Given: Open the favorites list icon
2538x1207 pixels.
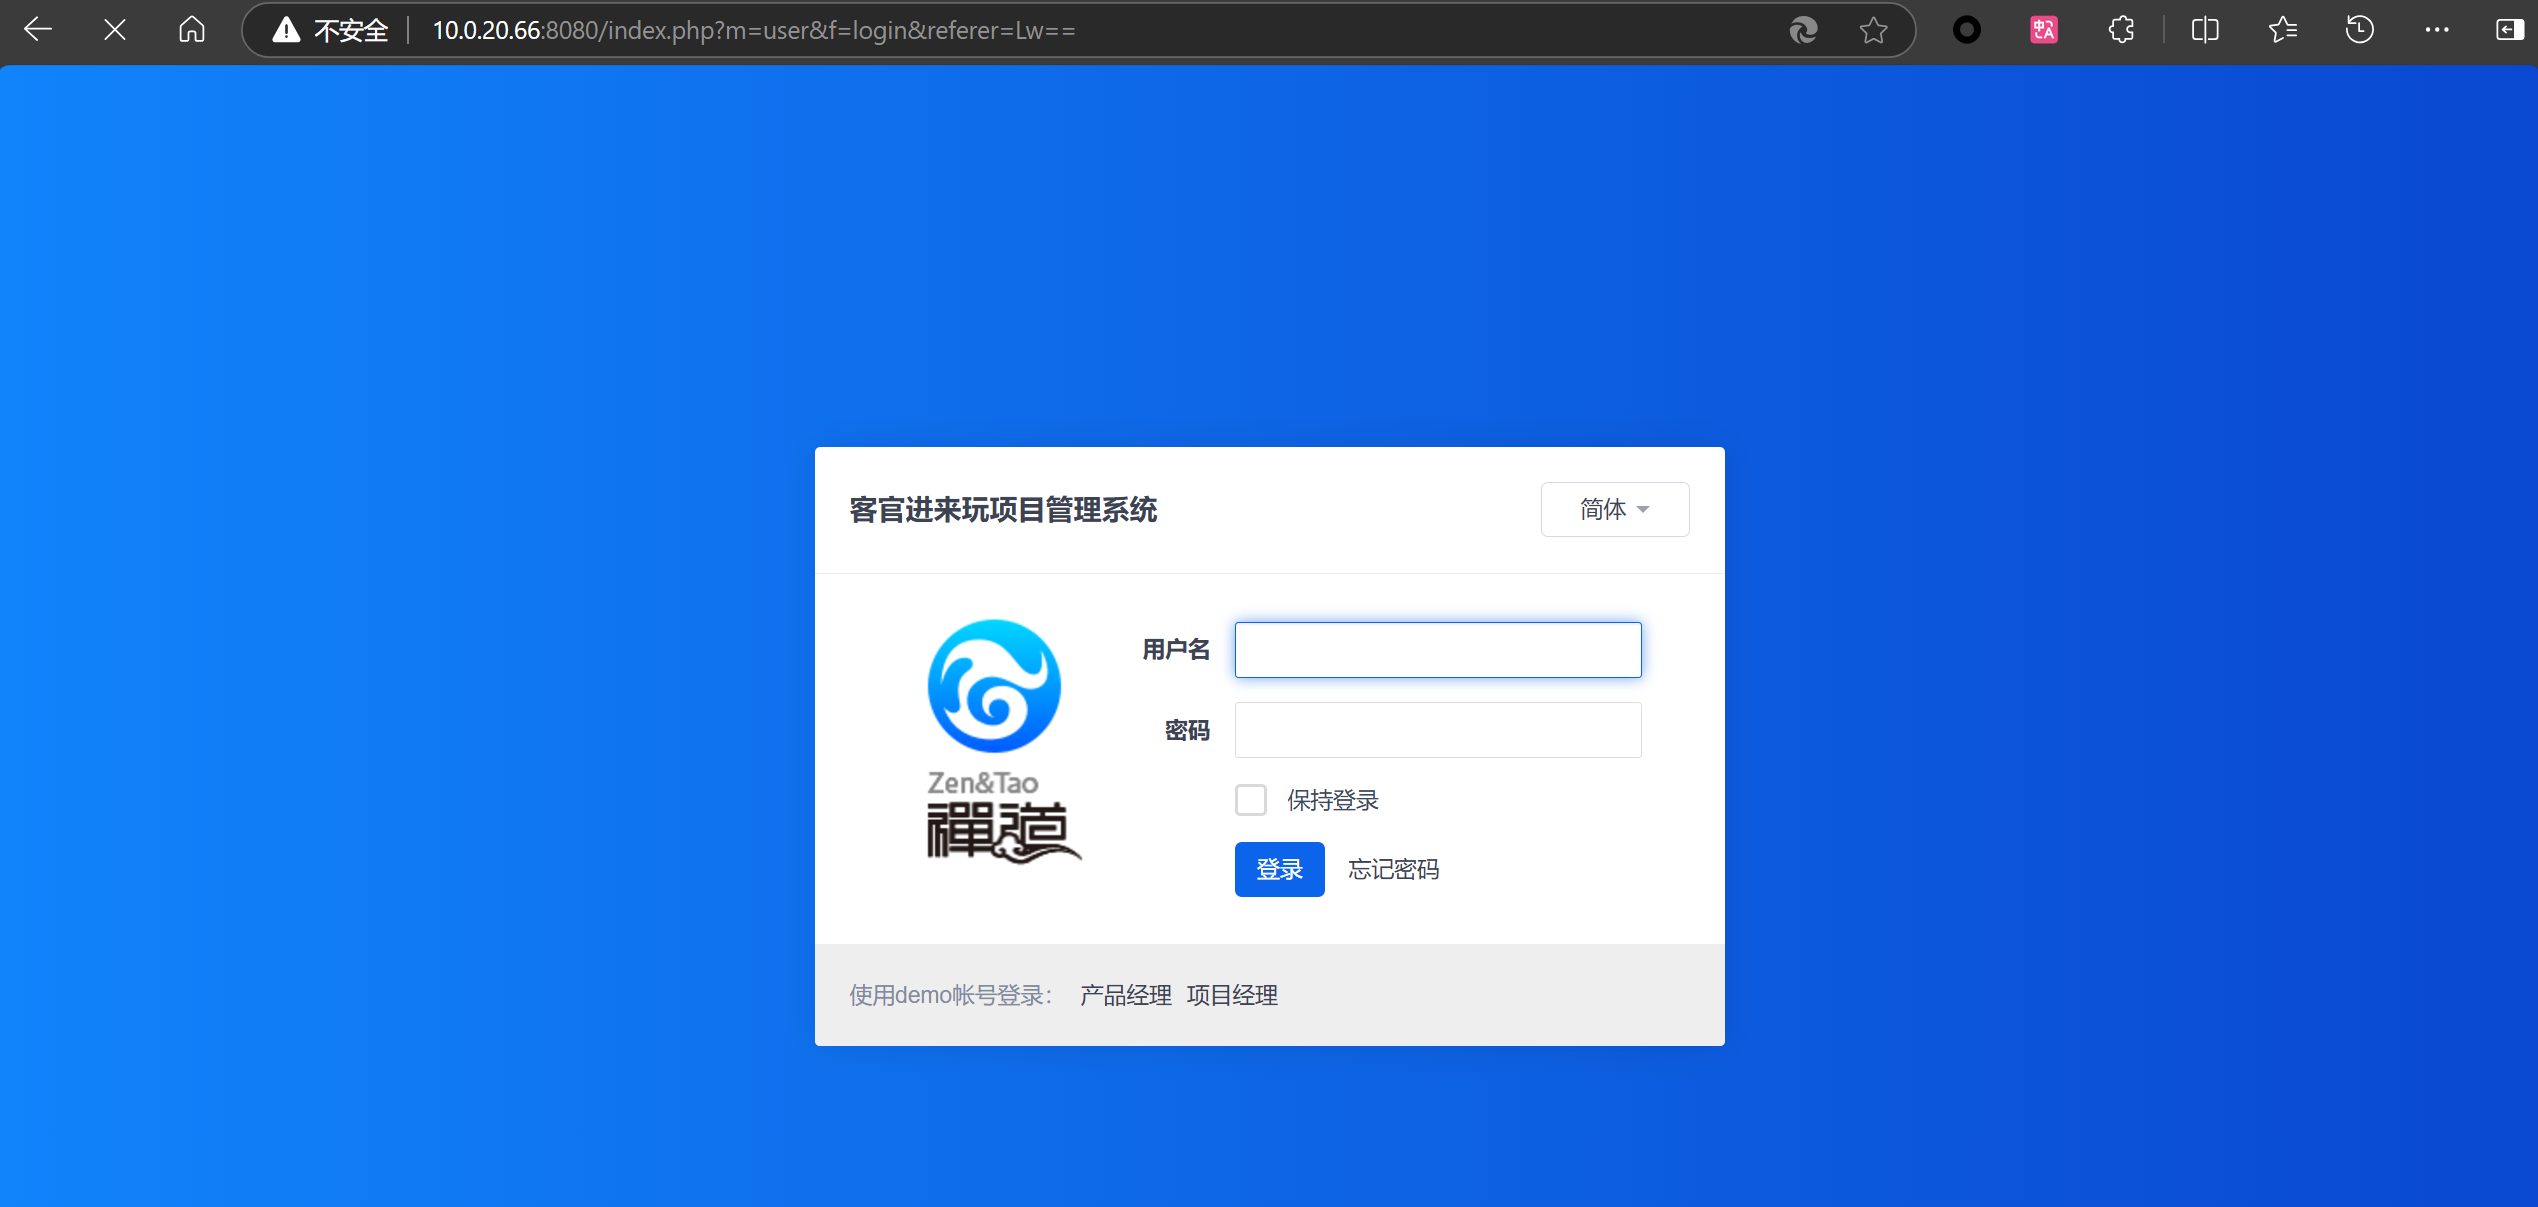Looking at the screenshot, I should [x=2282, y=30].
